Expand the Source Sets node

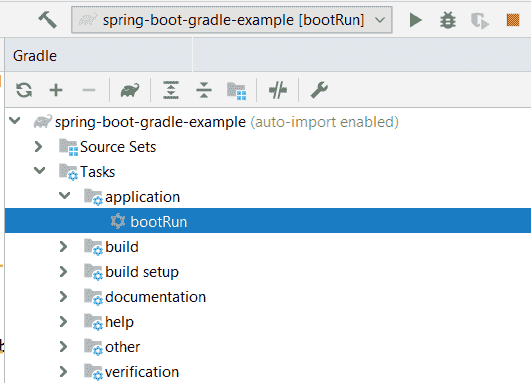[x=38, y=147]
